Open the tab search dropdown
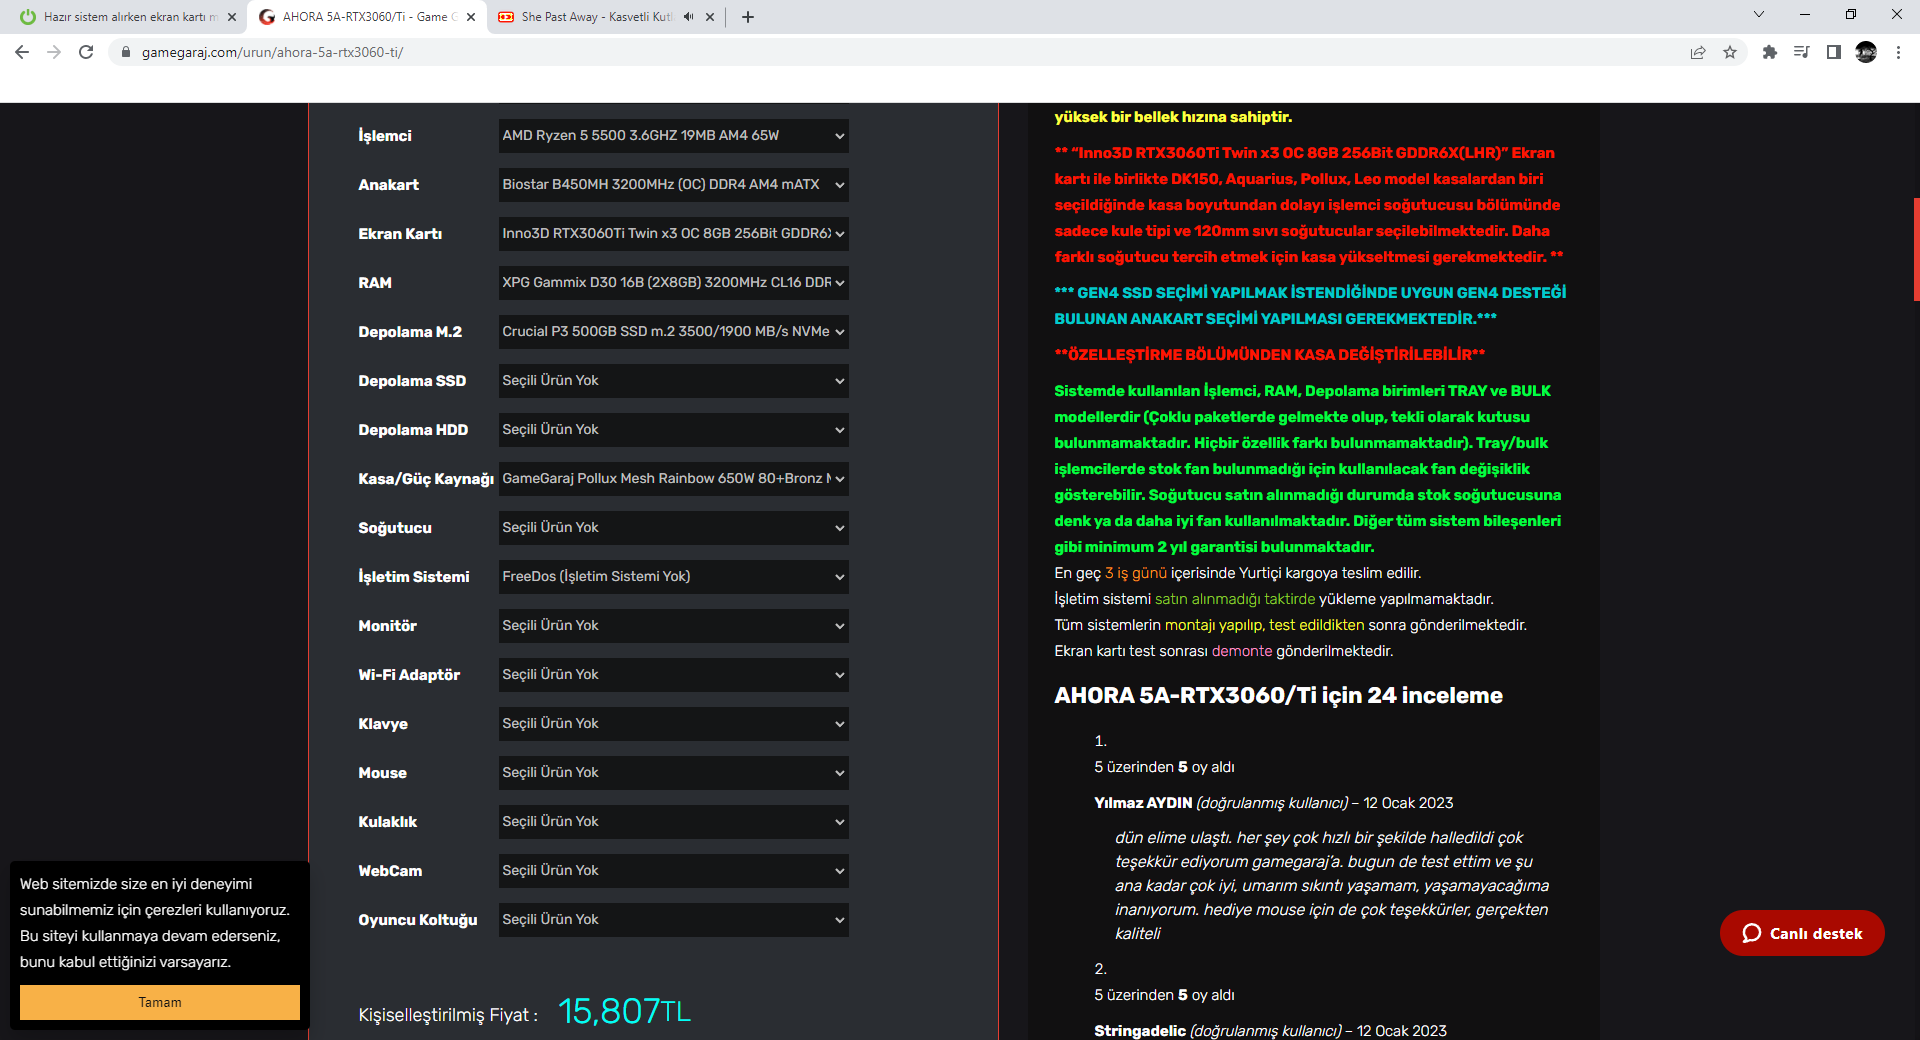This screenshot has height=1040, width=1920. click(1759, 15)
